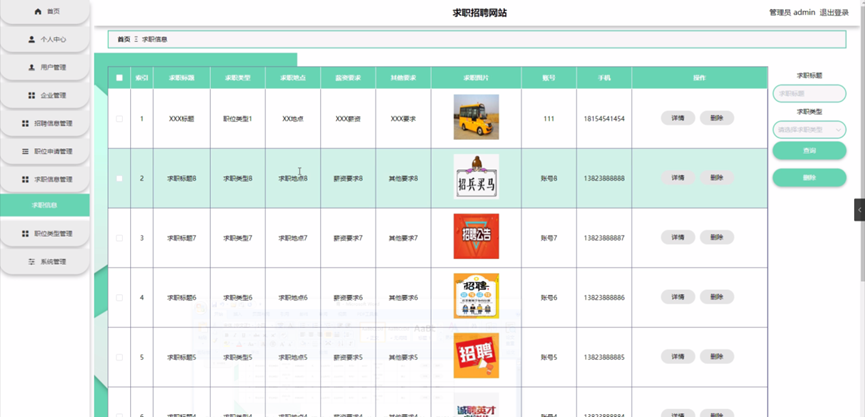Expand 招聘信息管理 menu
865x417 pixels.
45,124
